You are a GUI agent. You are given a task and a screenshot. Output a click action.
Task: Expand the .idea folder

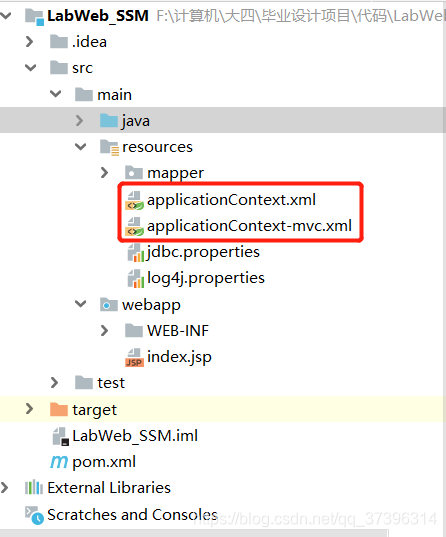coord(30,42)
